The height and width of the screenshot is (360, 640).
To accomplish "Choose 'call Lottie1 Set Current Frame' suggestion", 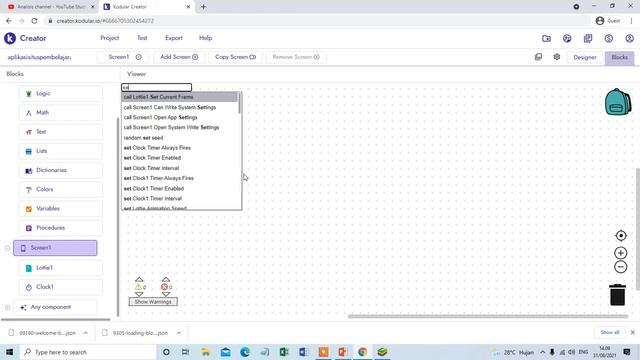I will (x=180, y=97).
